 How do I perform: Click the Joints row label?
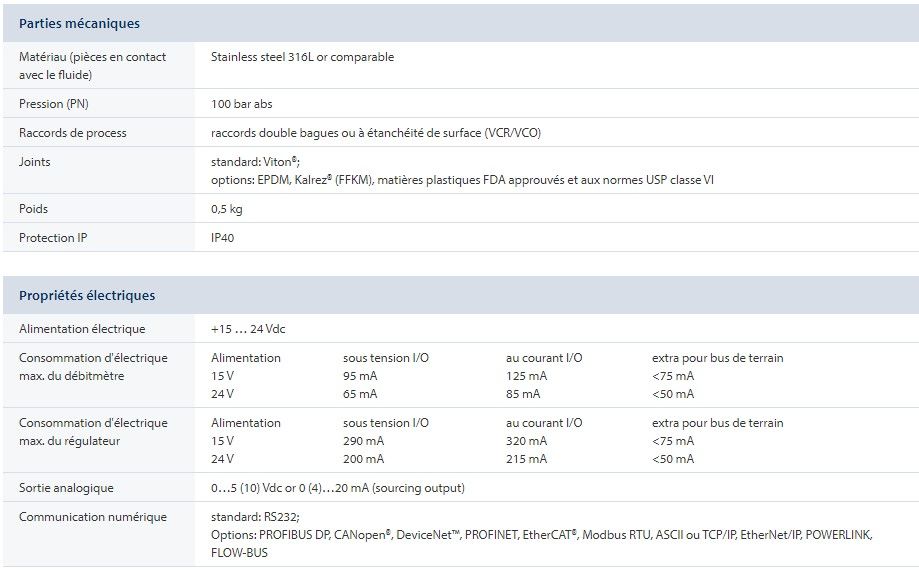(x=35, y=161)
